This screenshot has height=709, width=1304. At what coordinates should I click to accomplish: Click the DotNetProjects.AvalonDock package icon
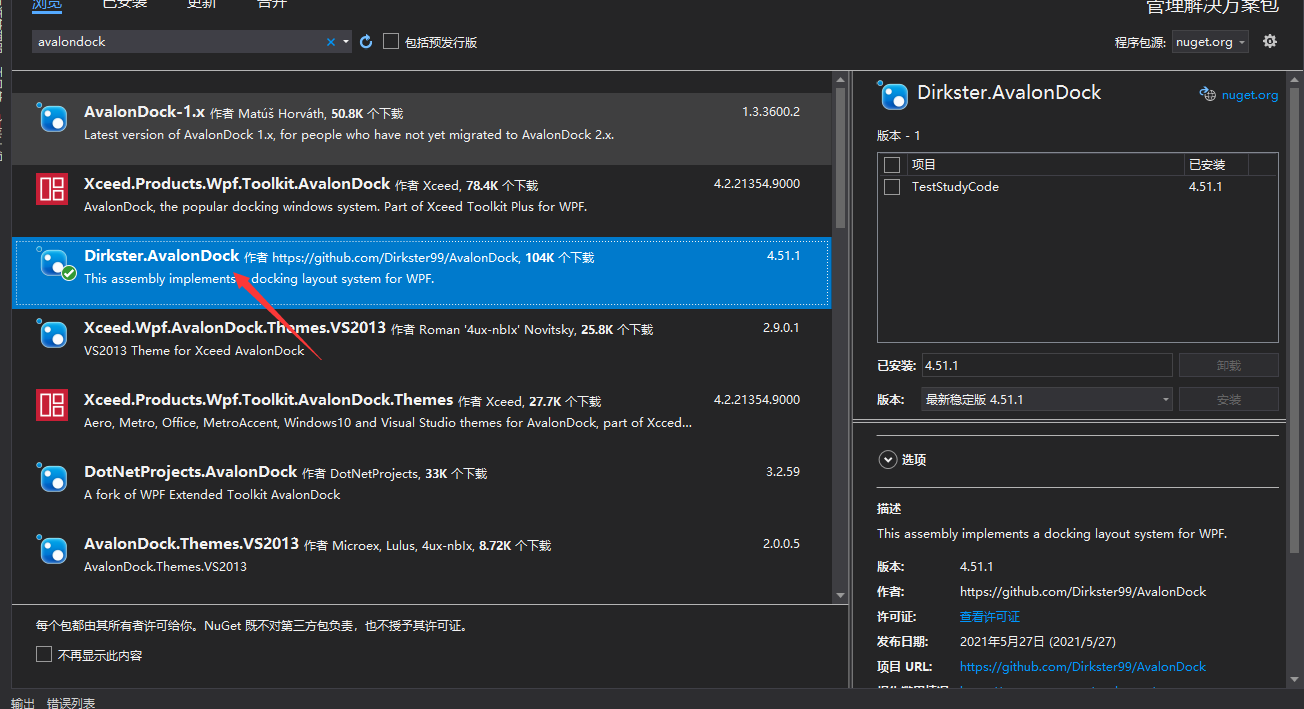pos(52,479)
